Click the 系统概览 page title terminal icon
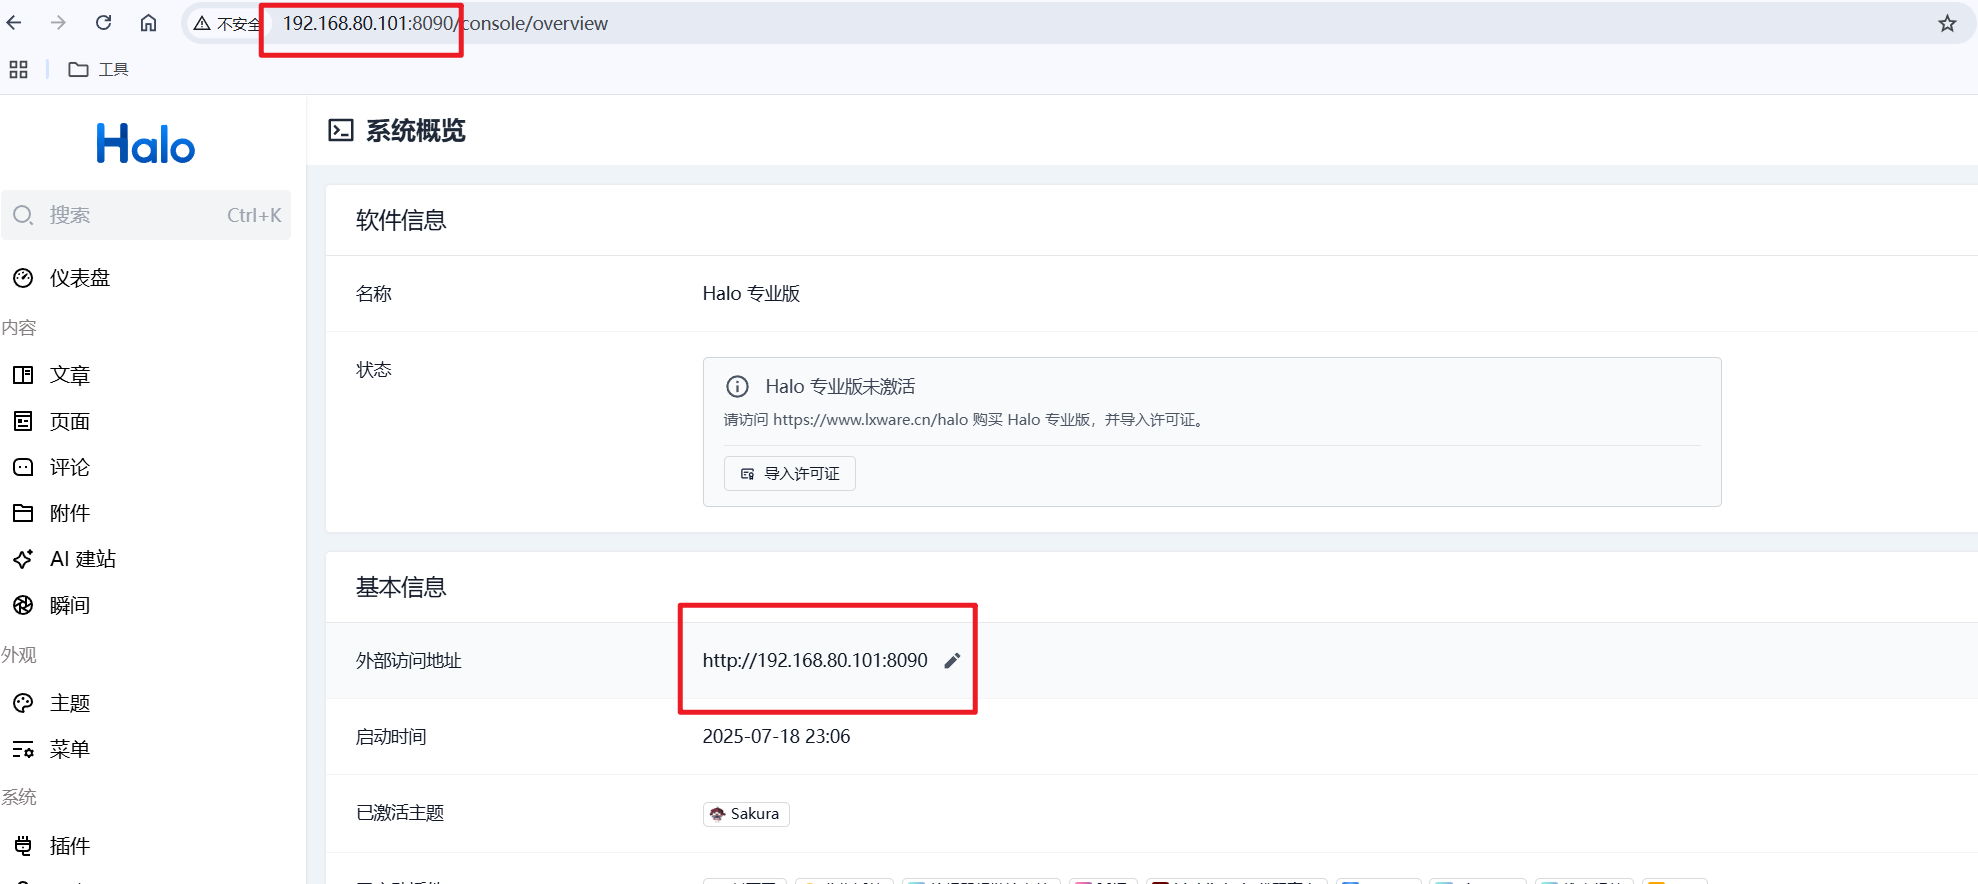This screenshot has width=1978, height=884. (341, 130)
